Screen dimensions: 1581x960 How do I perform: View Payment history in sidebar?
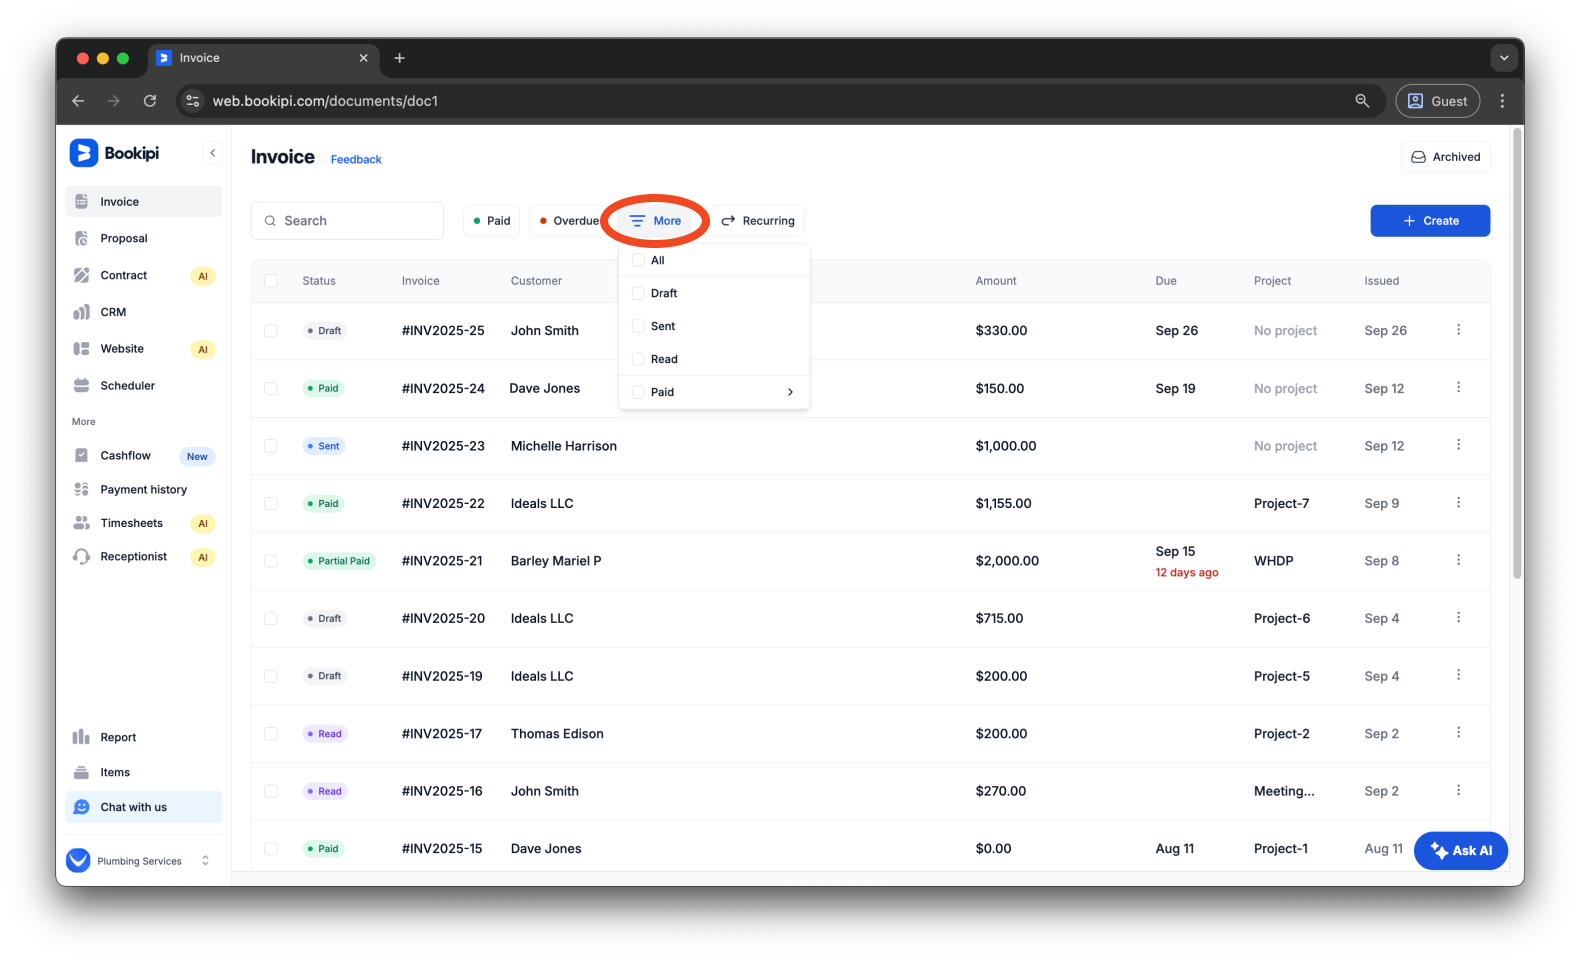(144, 489)
